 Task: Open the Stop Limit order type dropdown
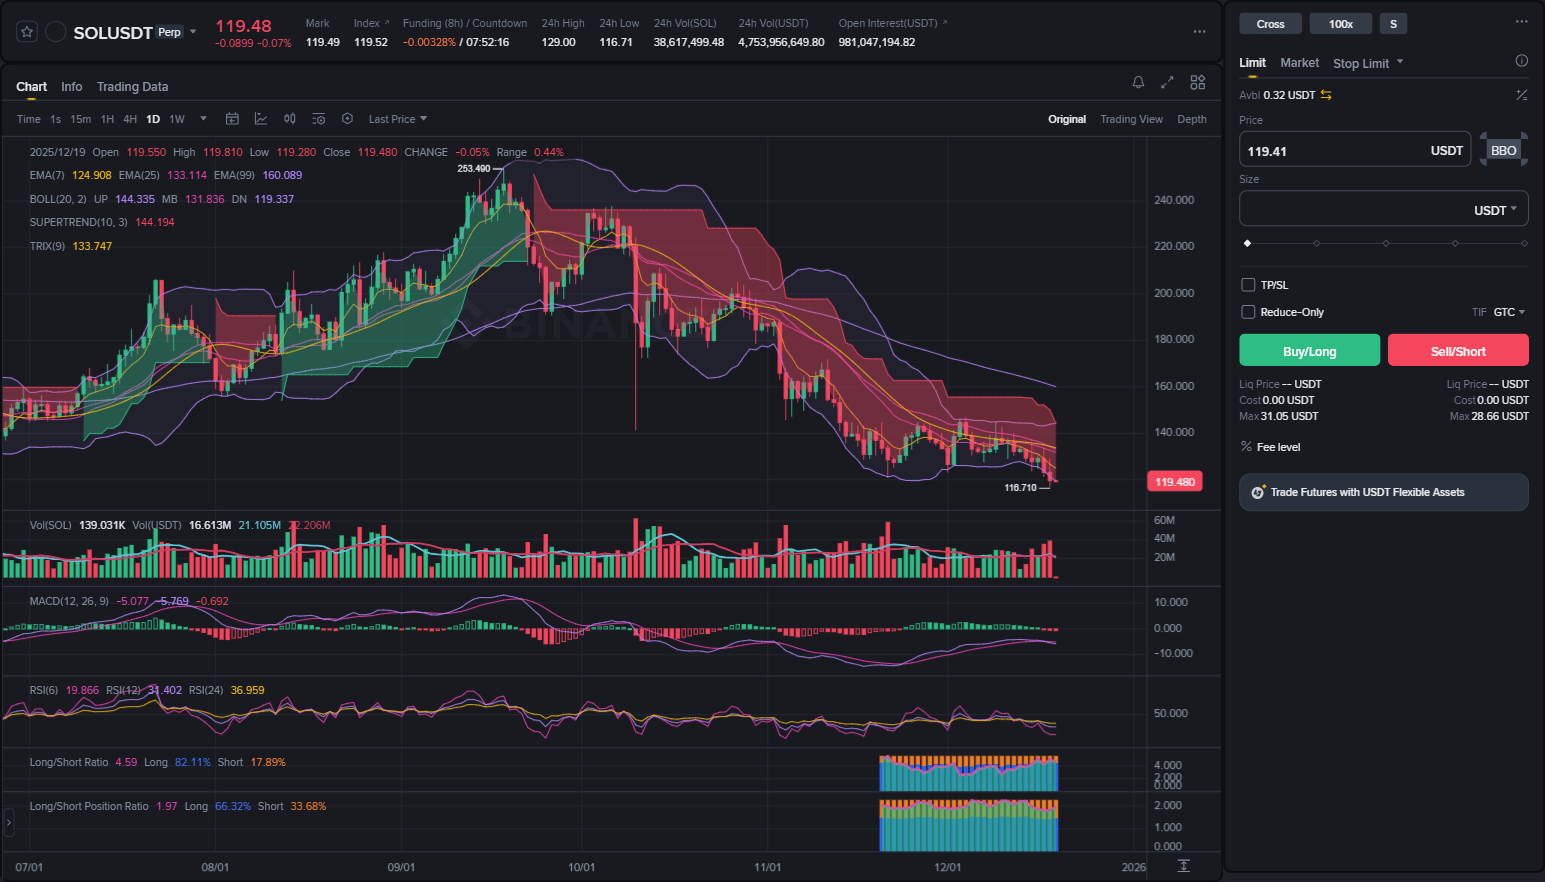[1368, 63]
